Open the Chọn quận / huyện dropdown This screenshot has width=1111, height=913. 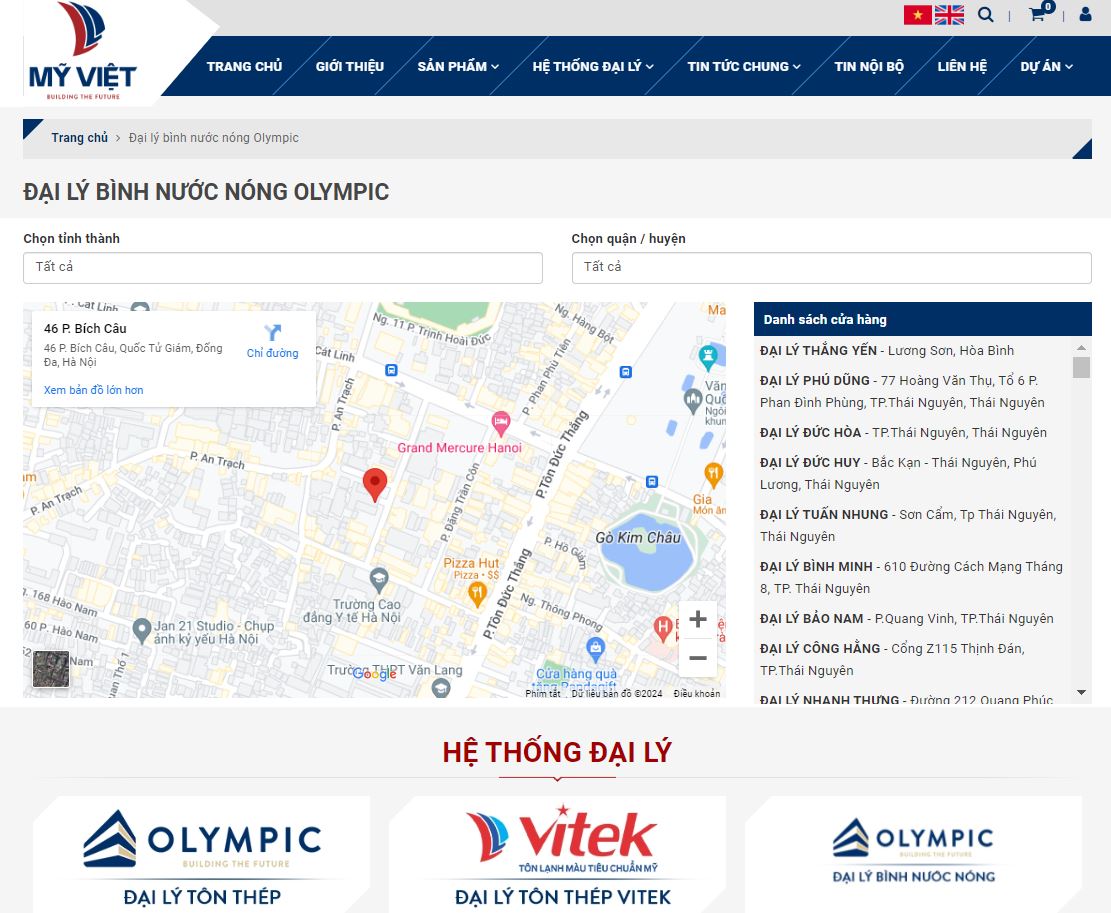tap(832, 268)
